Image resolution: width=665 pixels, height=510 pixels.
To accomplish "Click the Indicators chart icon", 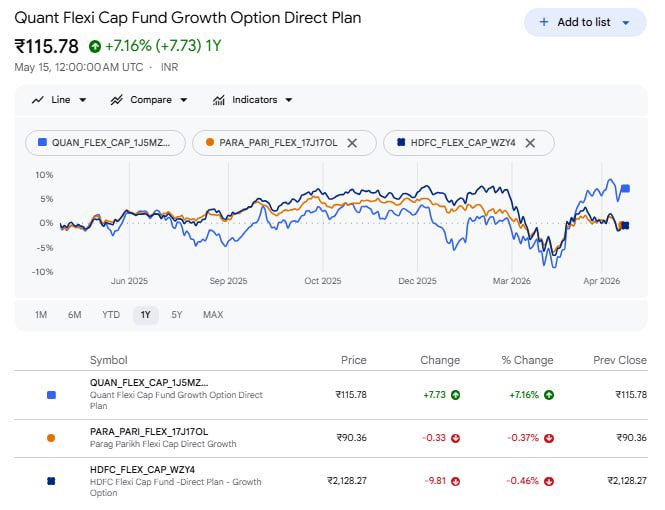I will coord(218,100).
